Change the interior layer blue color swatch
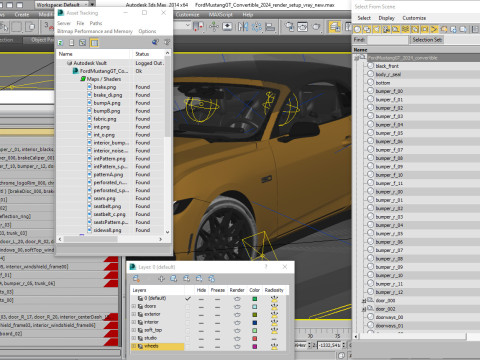The width and height of the screenshot is (480, 360). 255,322
